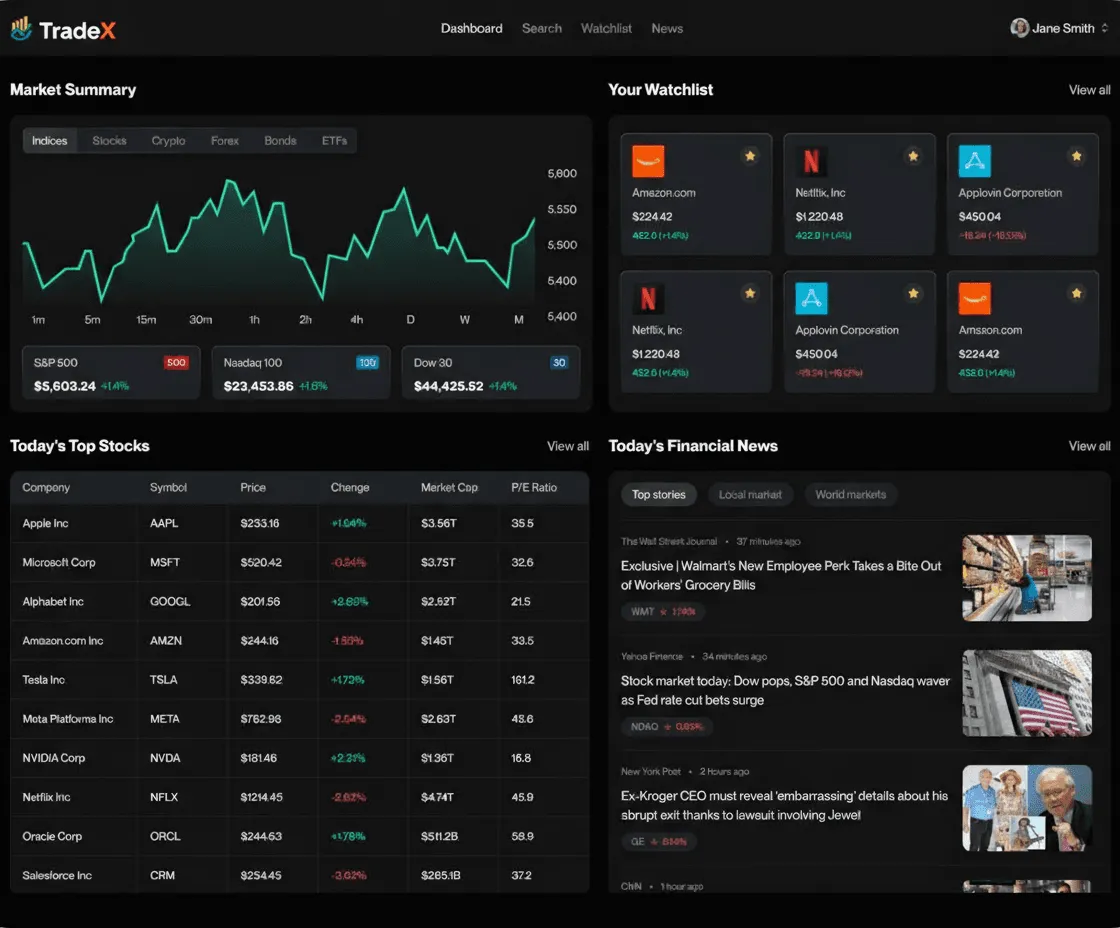Click View all next to Your Watchlist
The height and width of the screenshot is (928, 1120).
[x=1089, y=90]
